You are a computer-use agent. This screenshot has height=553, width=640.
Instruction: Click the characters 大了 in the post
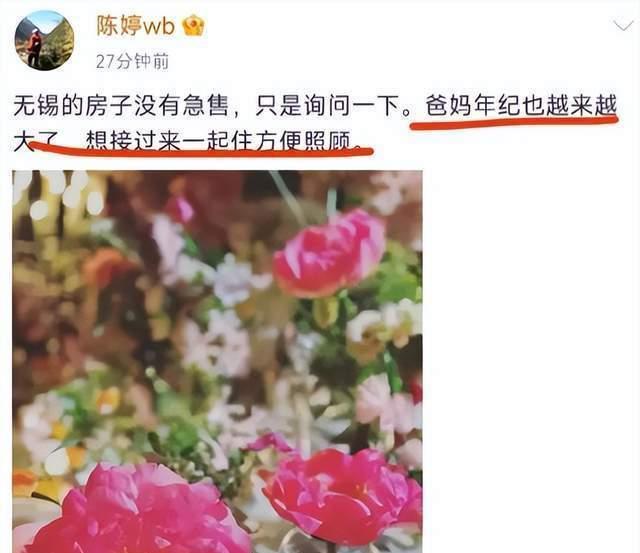click(x=37, y=141)
